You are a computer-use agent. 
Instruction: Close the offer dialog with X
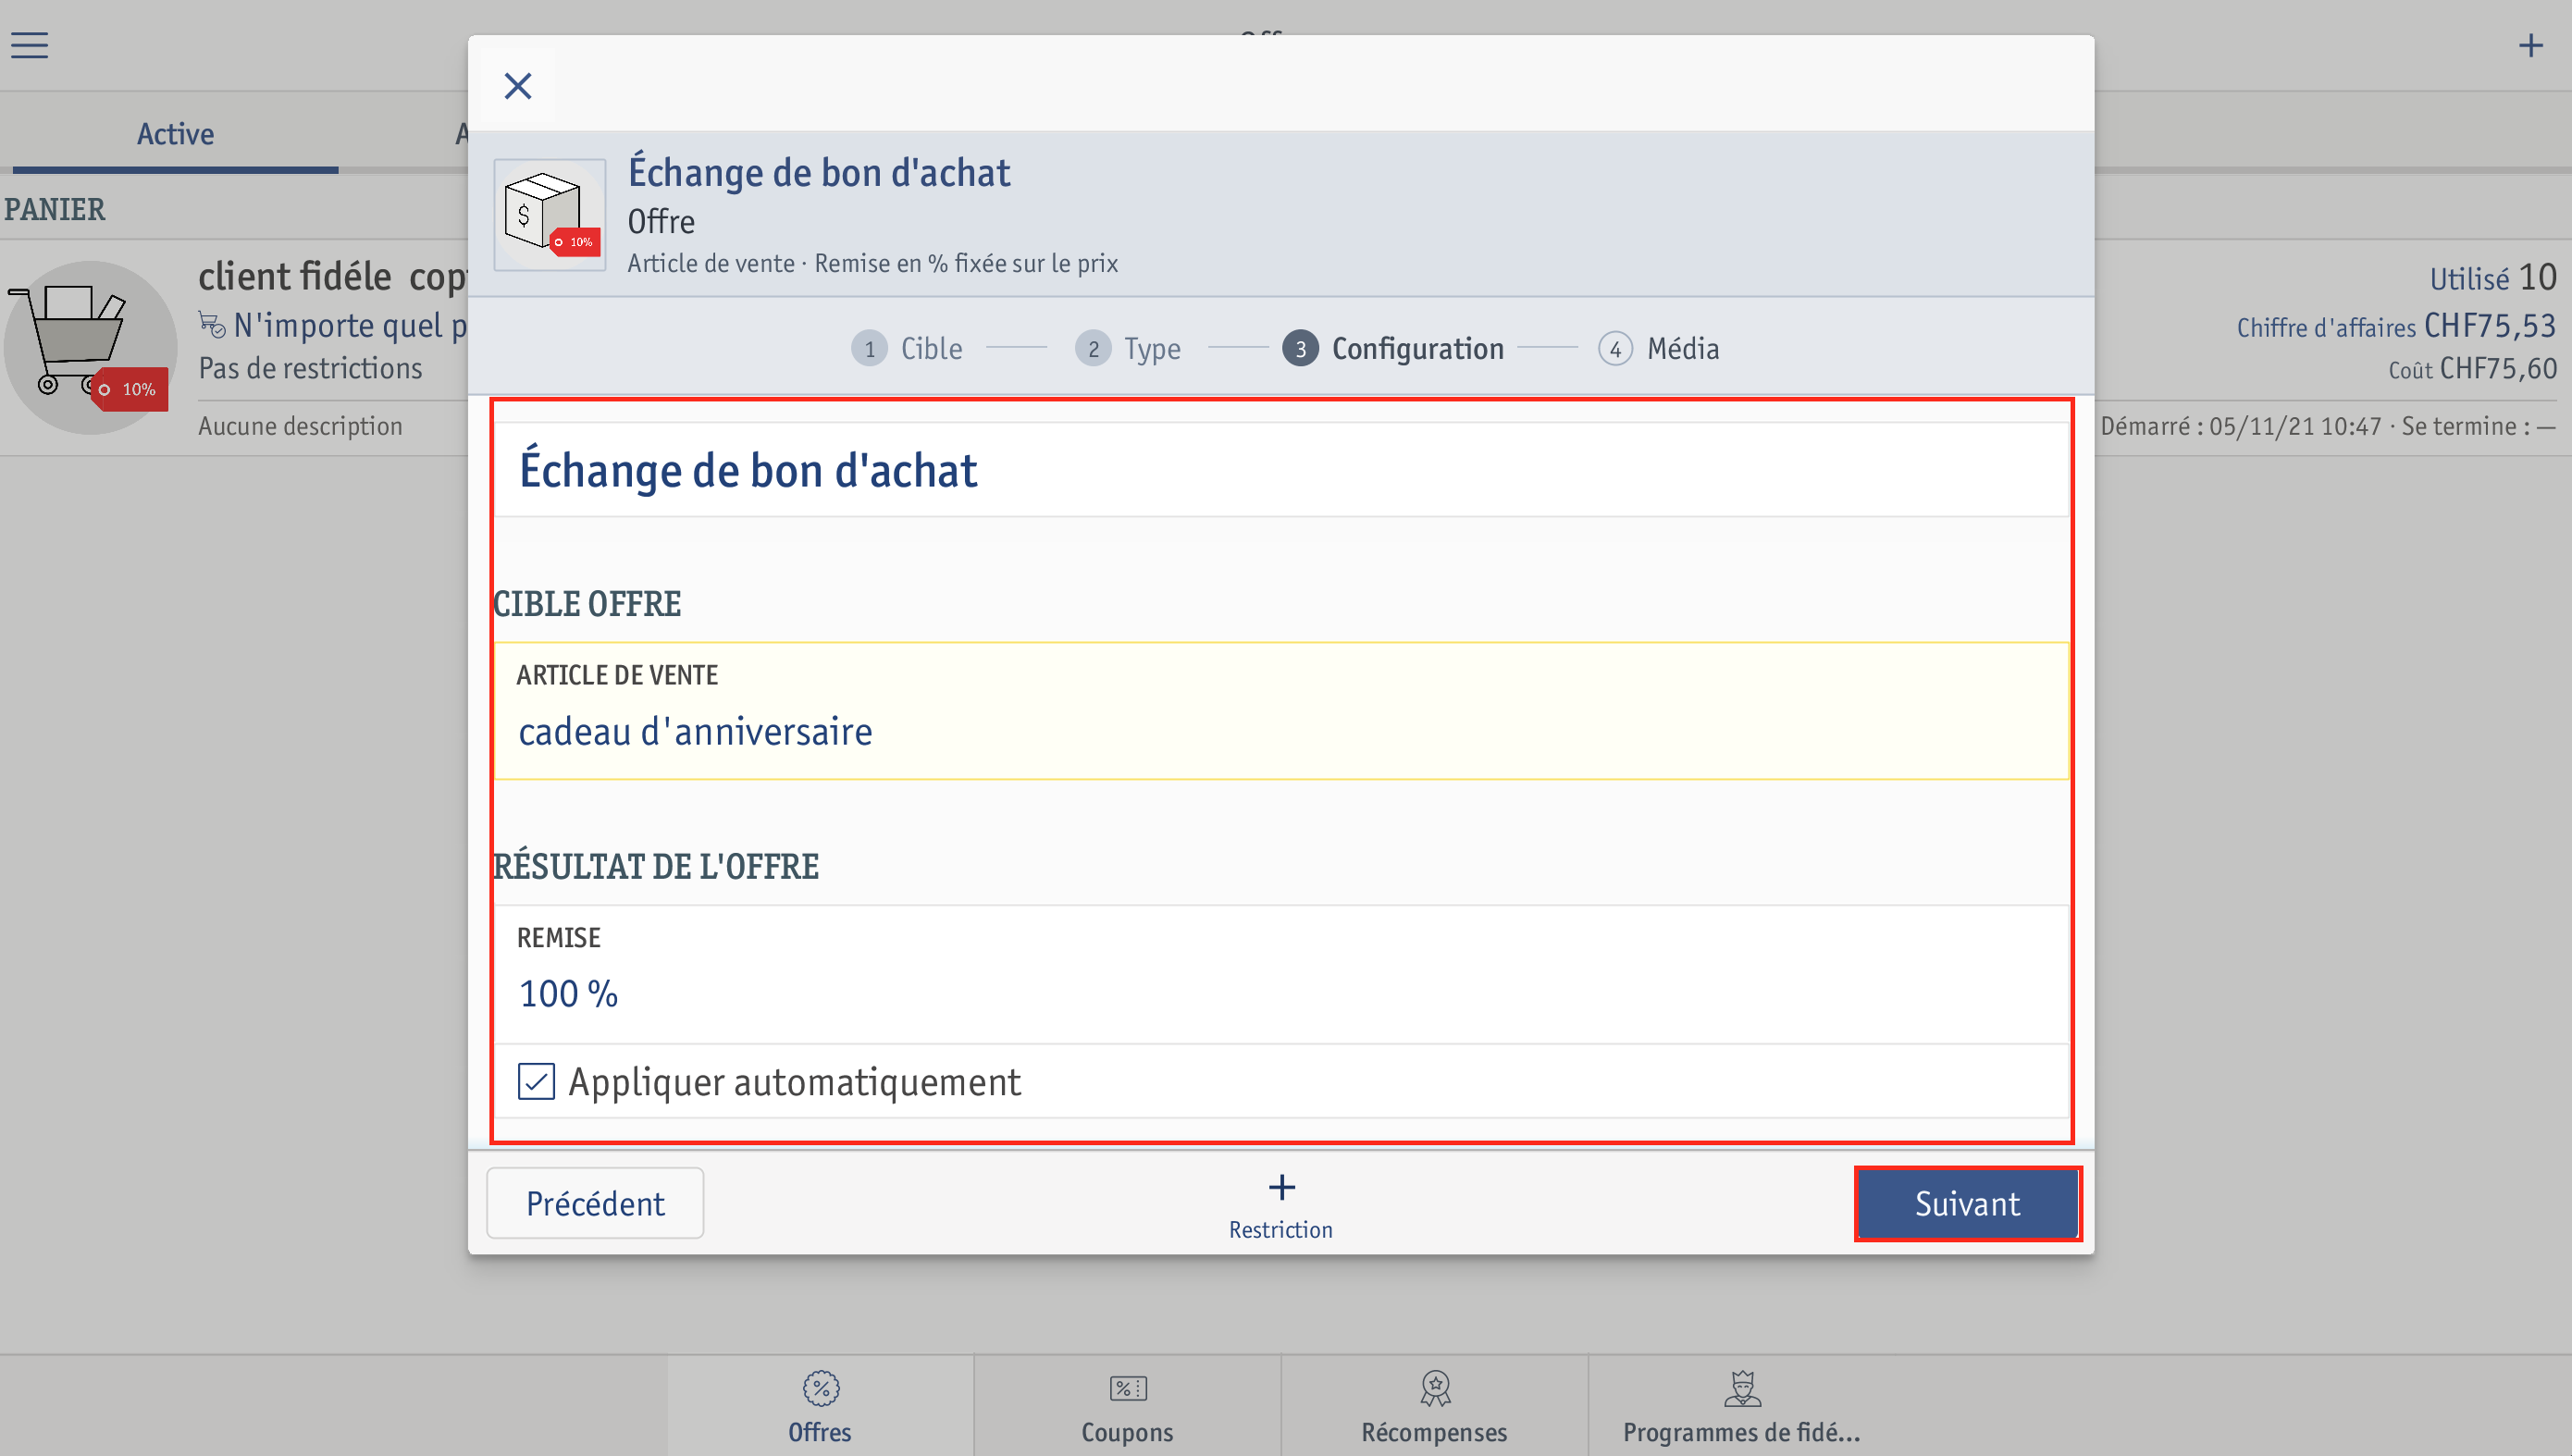518,86
